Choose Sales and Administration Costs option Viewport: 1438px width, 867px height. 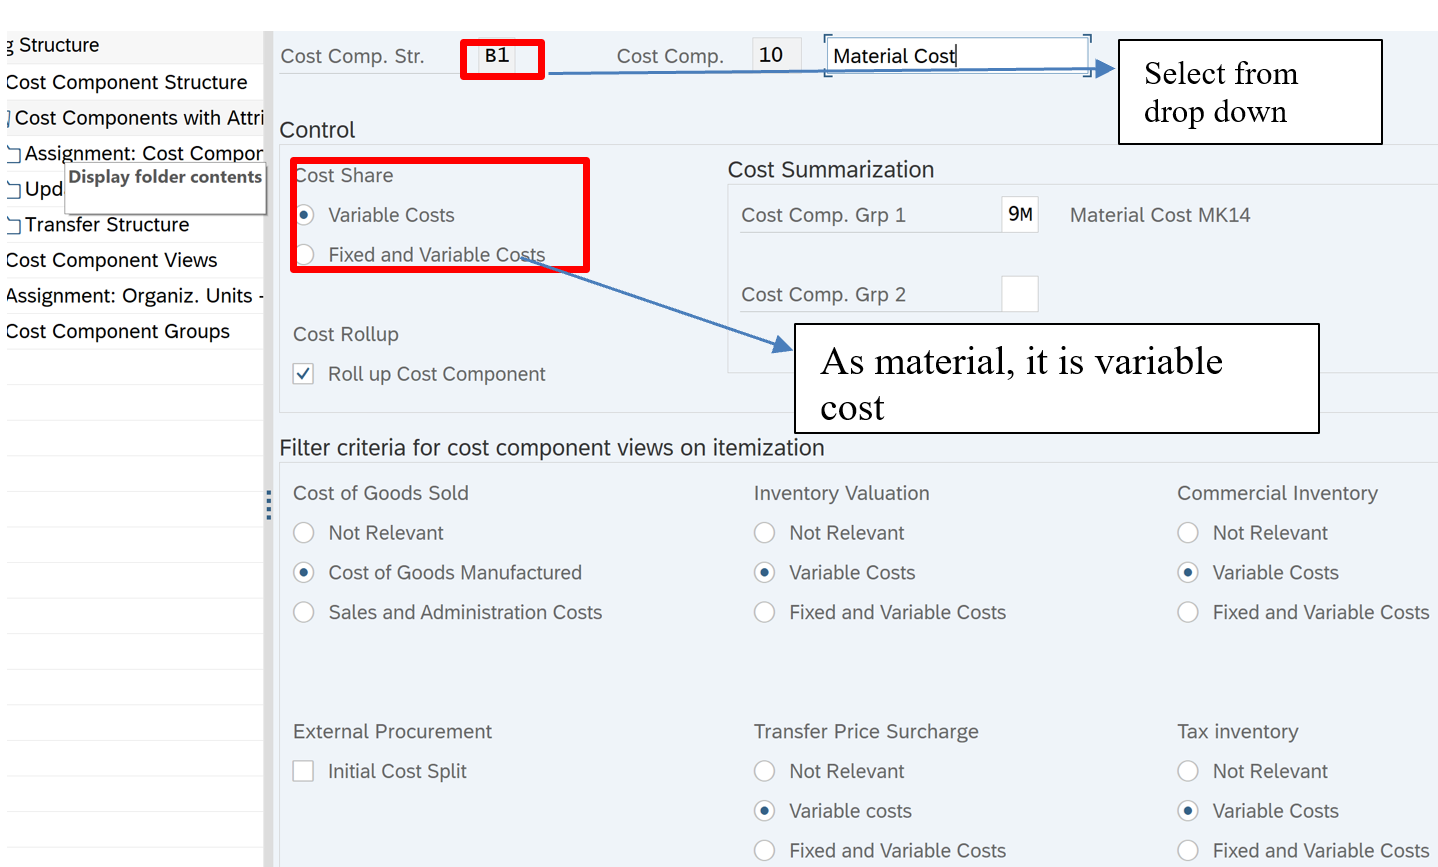pyautogui.click(x=304, y=612)
